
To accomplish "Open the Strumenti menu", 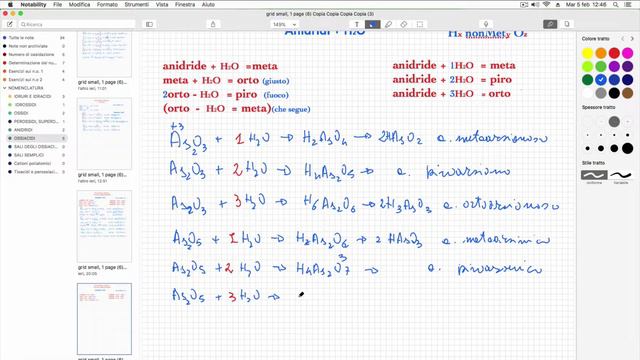I will coord(137,4).
